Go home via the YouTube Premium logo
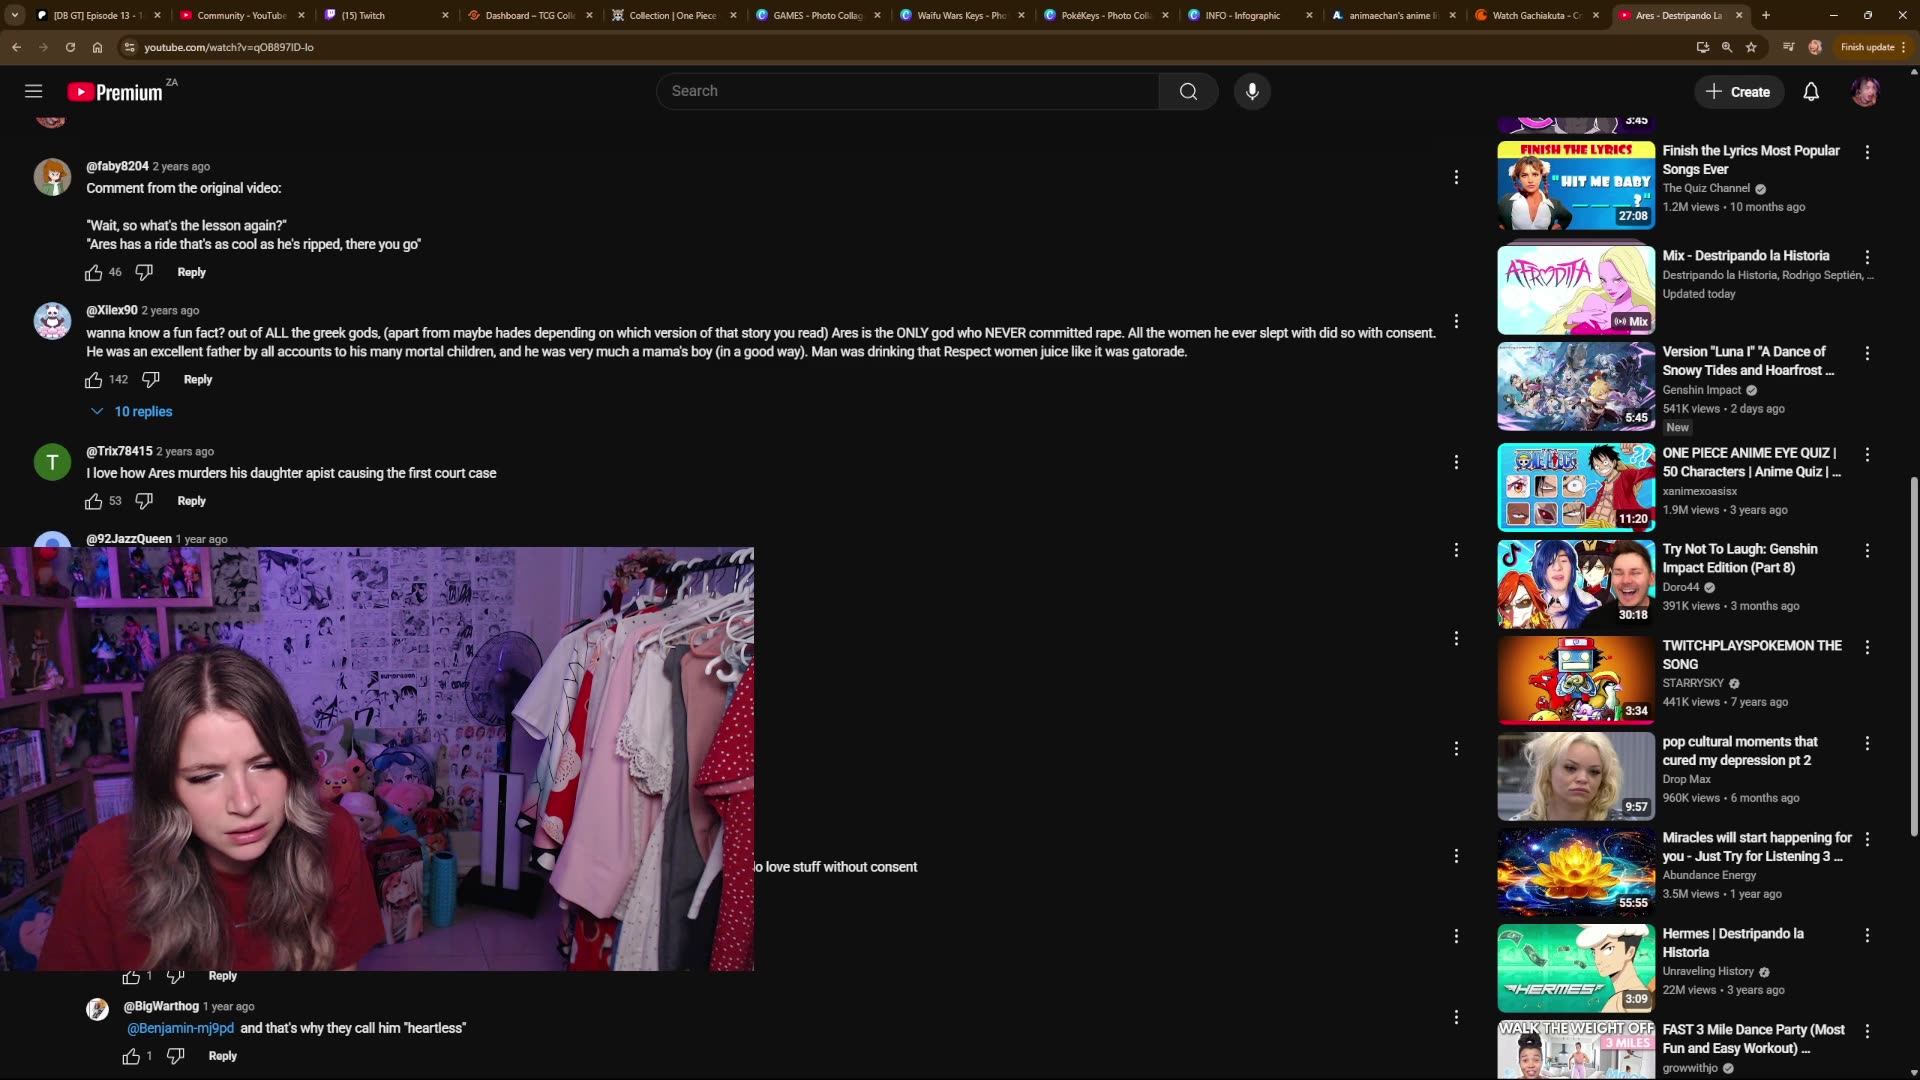The image size is (1920, 1080). (118, 91)
